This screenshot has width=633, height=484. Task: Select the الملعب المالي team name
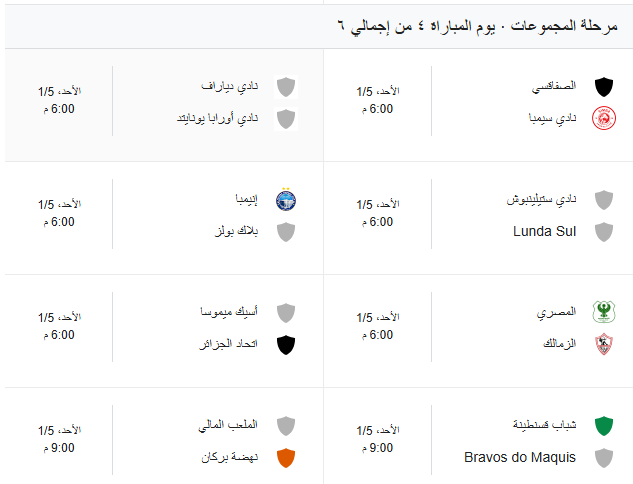coord(228,425)
